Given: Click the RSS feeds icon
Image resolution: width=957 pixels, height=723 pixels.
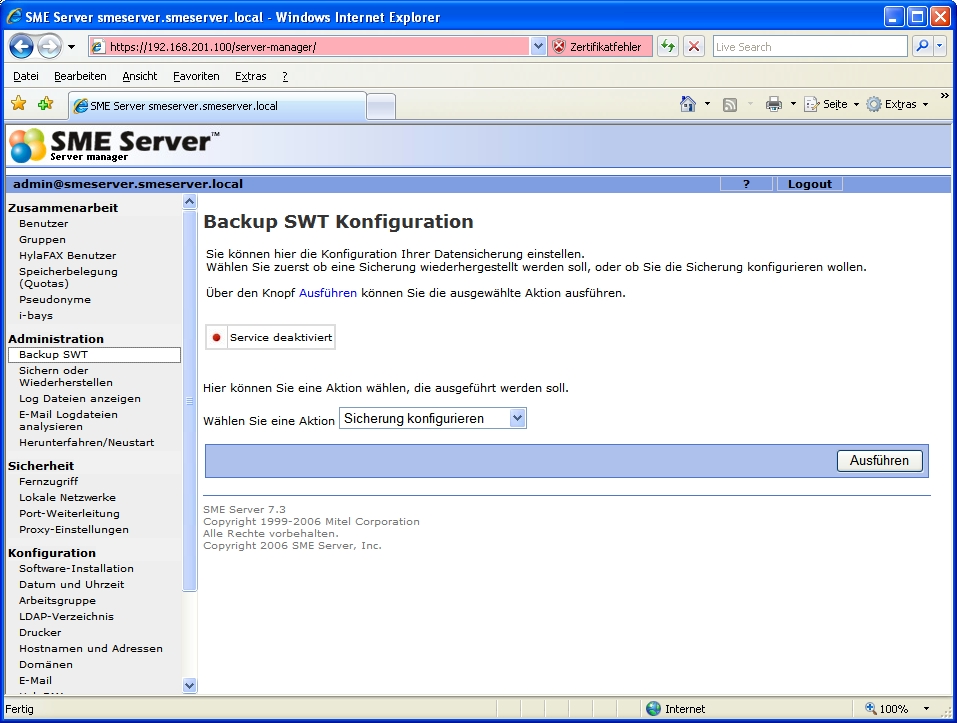Looking at the screenshot, I should (729, 105).
